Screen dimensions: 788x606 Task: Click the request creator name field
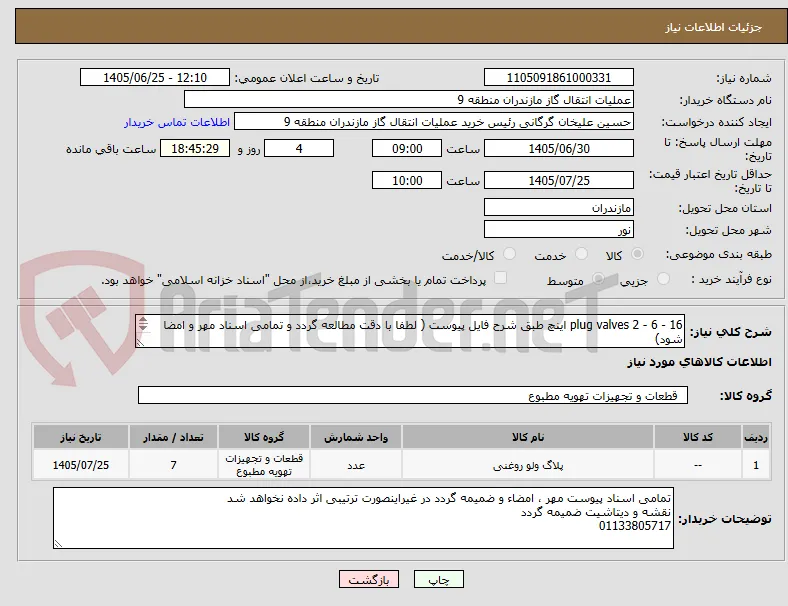(434, 122)
